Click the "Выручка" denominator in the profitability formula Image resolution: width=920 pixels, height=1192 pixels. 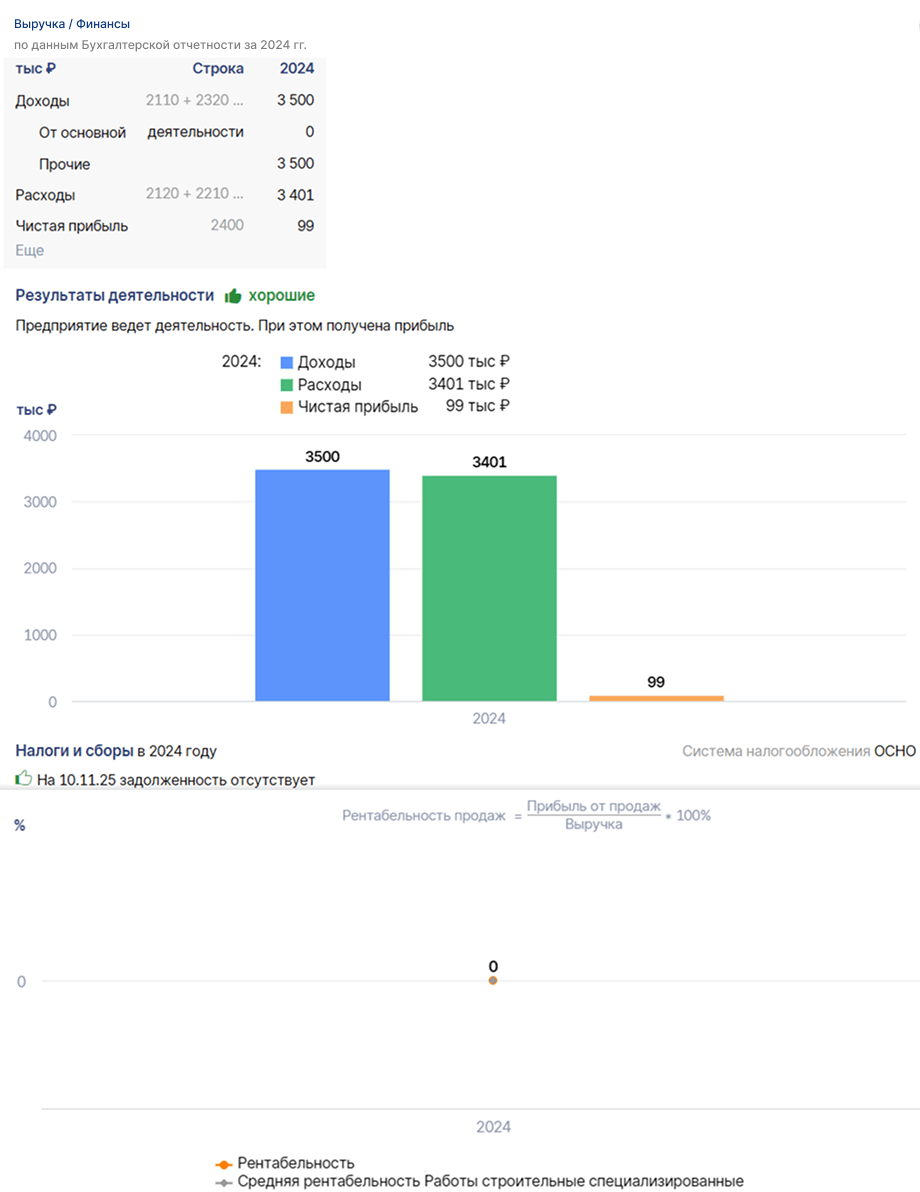[x=594, y=825]
